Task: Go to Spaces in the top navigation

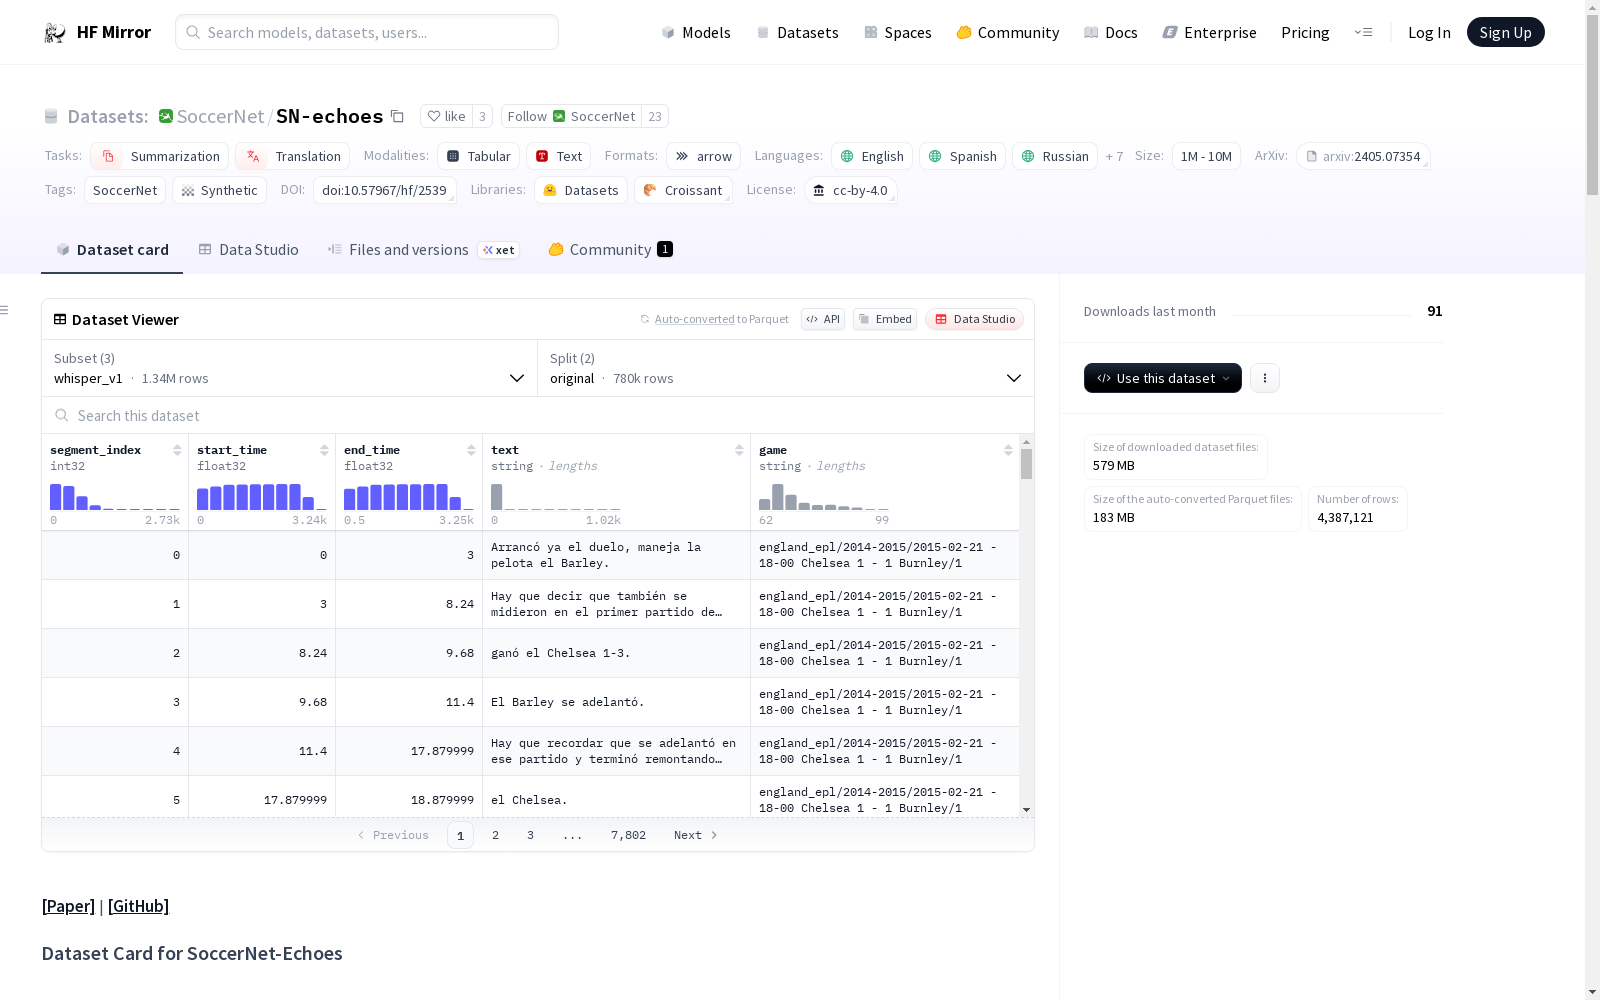Action: click(x=898, y=32)
